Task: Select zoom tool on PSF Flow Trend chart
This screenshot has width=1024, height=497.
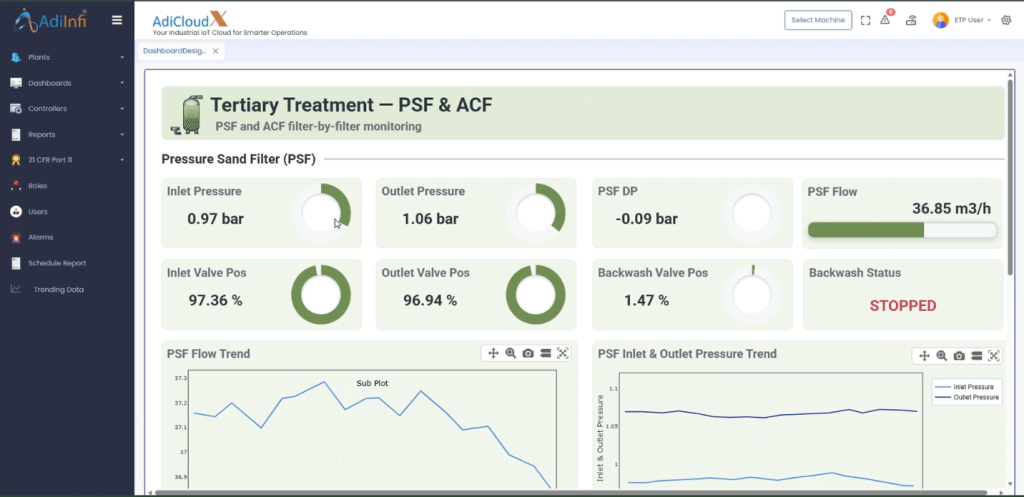Action: pyautogui.click(x=511, y=353)
